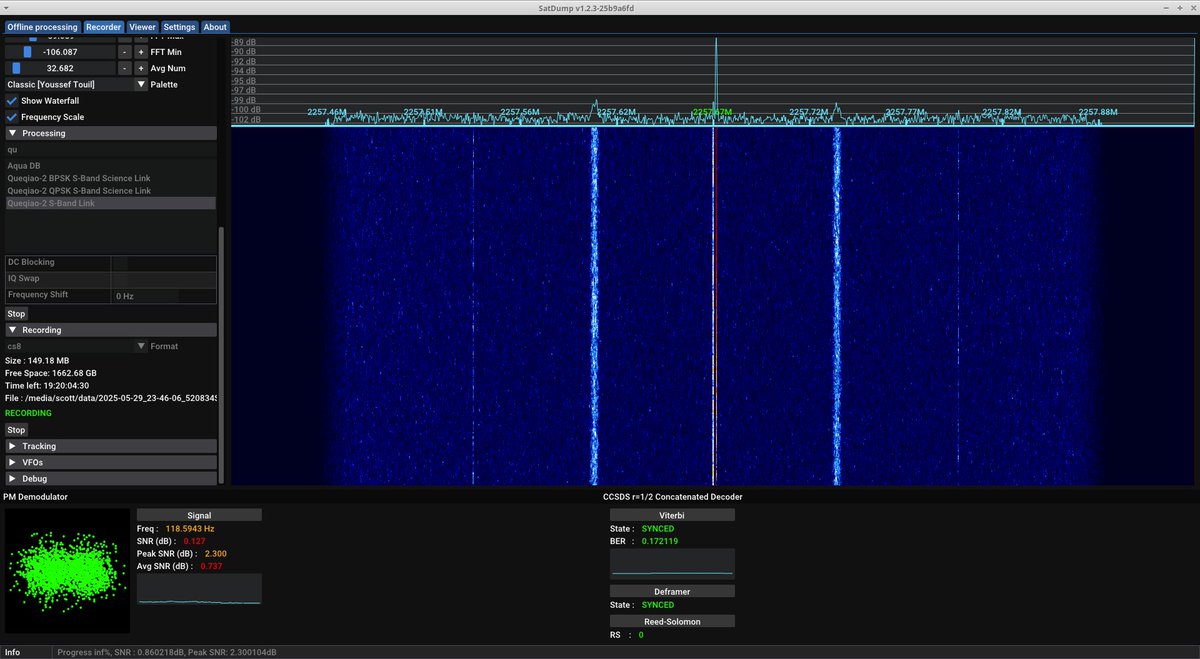Screen dimensions: 1200x659
Task: Open the Viewer tab
Action: click(142, 27)
